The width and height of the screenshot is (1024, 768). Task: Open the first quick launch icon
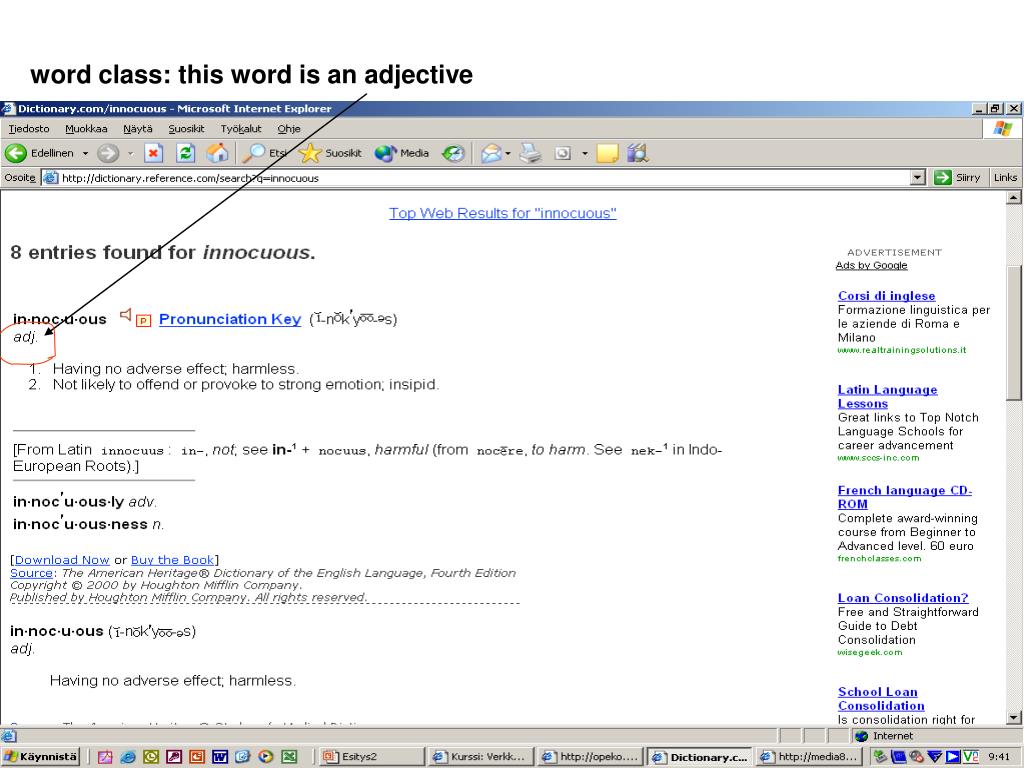pyautogui.click(x=105, y=756)
